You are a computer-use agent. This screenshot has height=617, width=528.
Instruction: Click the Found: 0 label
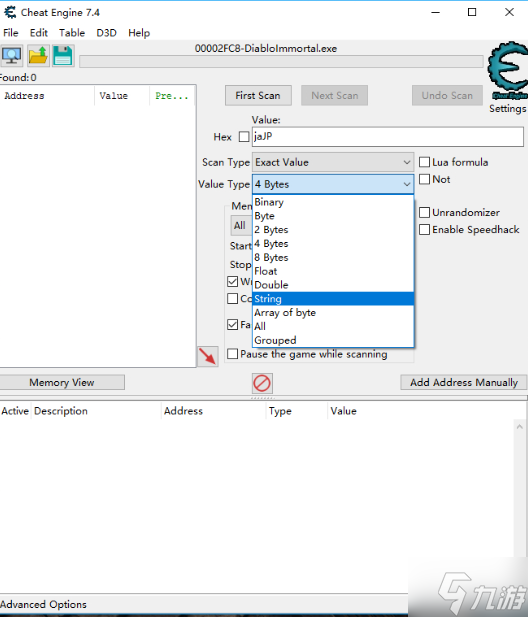pyautogui.click(x=18, y=78)
